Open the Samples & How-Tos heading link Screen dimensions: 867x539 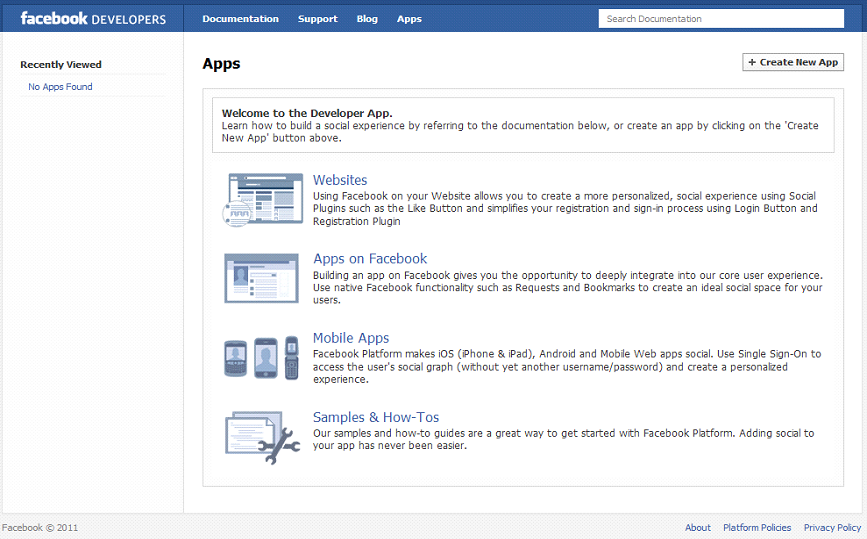[x=376, y=417]
